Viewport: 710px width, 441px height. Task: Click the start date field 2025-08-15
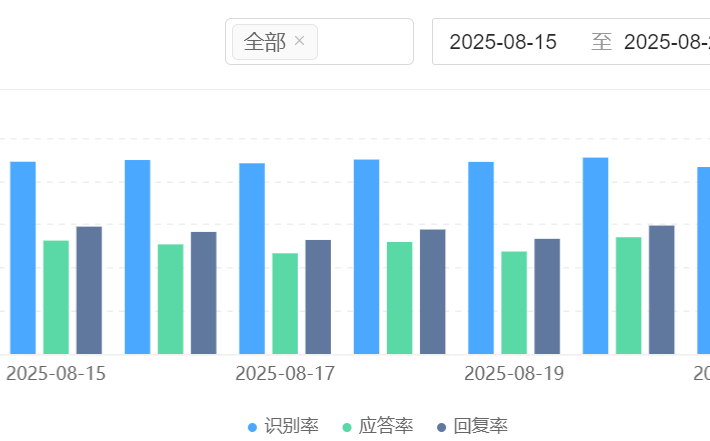click(x=502, y=42)
